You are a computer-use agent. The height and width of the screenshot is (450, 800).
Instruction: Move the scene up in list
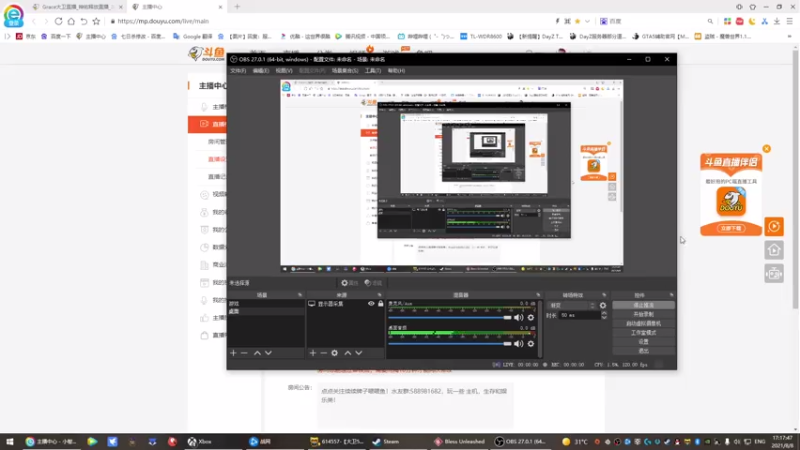[x=257, y=353]
